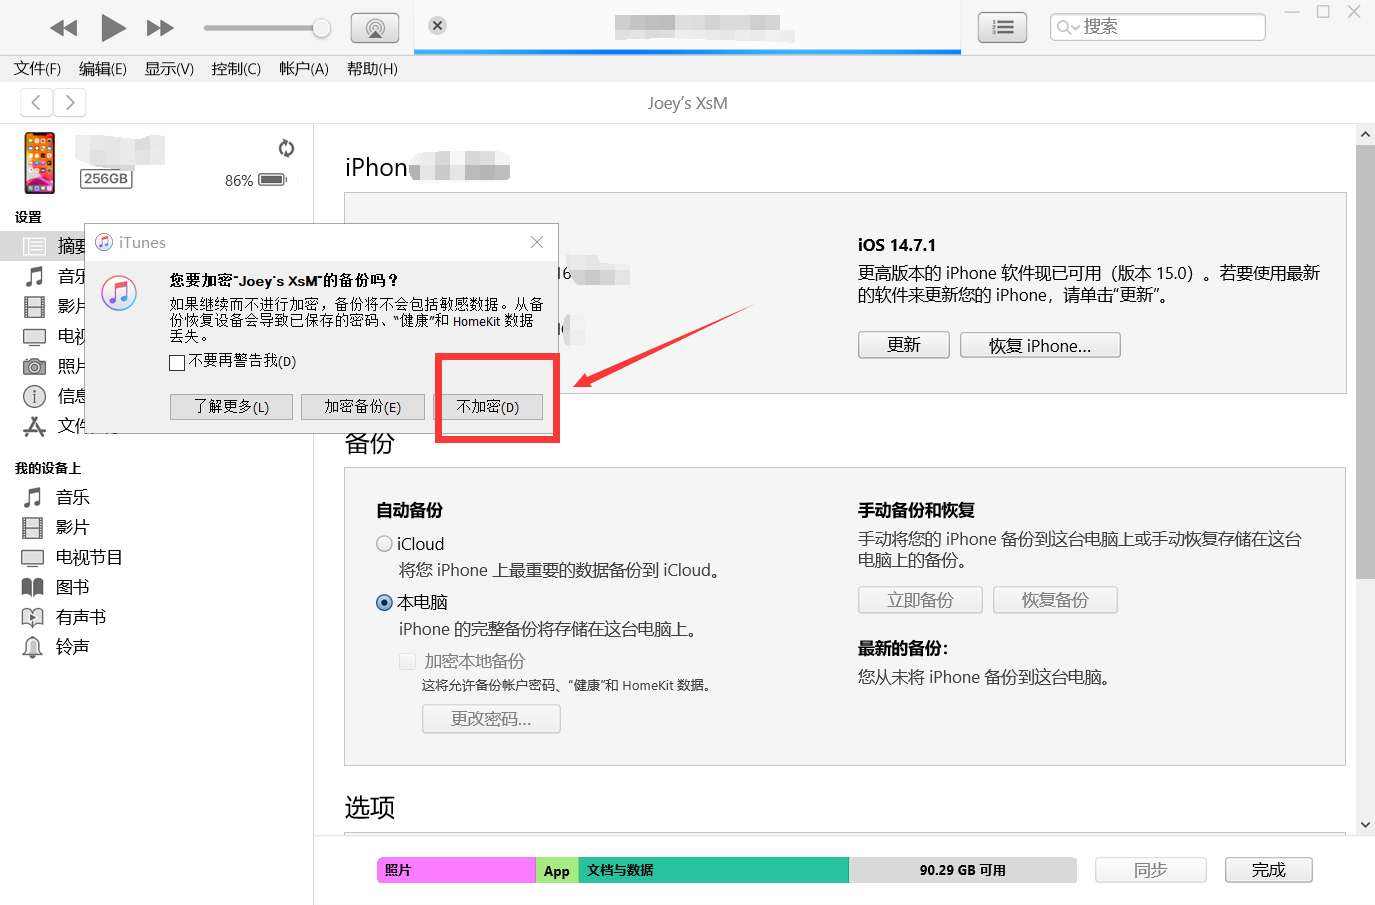The width and height of the screenshot is (1375, 905).
Task: Toggle the 加密本地备份 checkbox
Action: 407,661
